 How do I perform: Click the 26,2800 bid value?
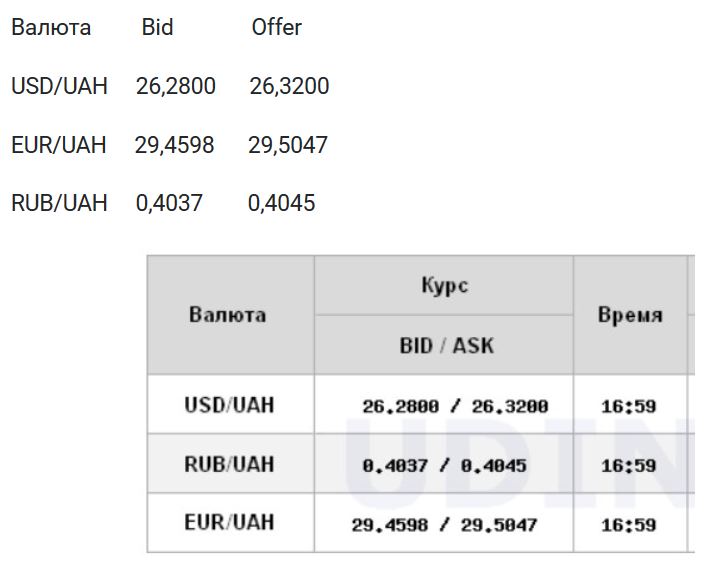176,86
